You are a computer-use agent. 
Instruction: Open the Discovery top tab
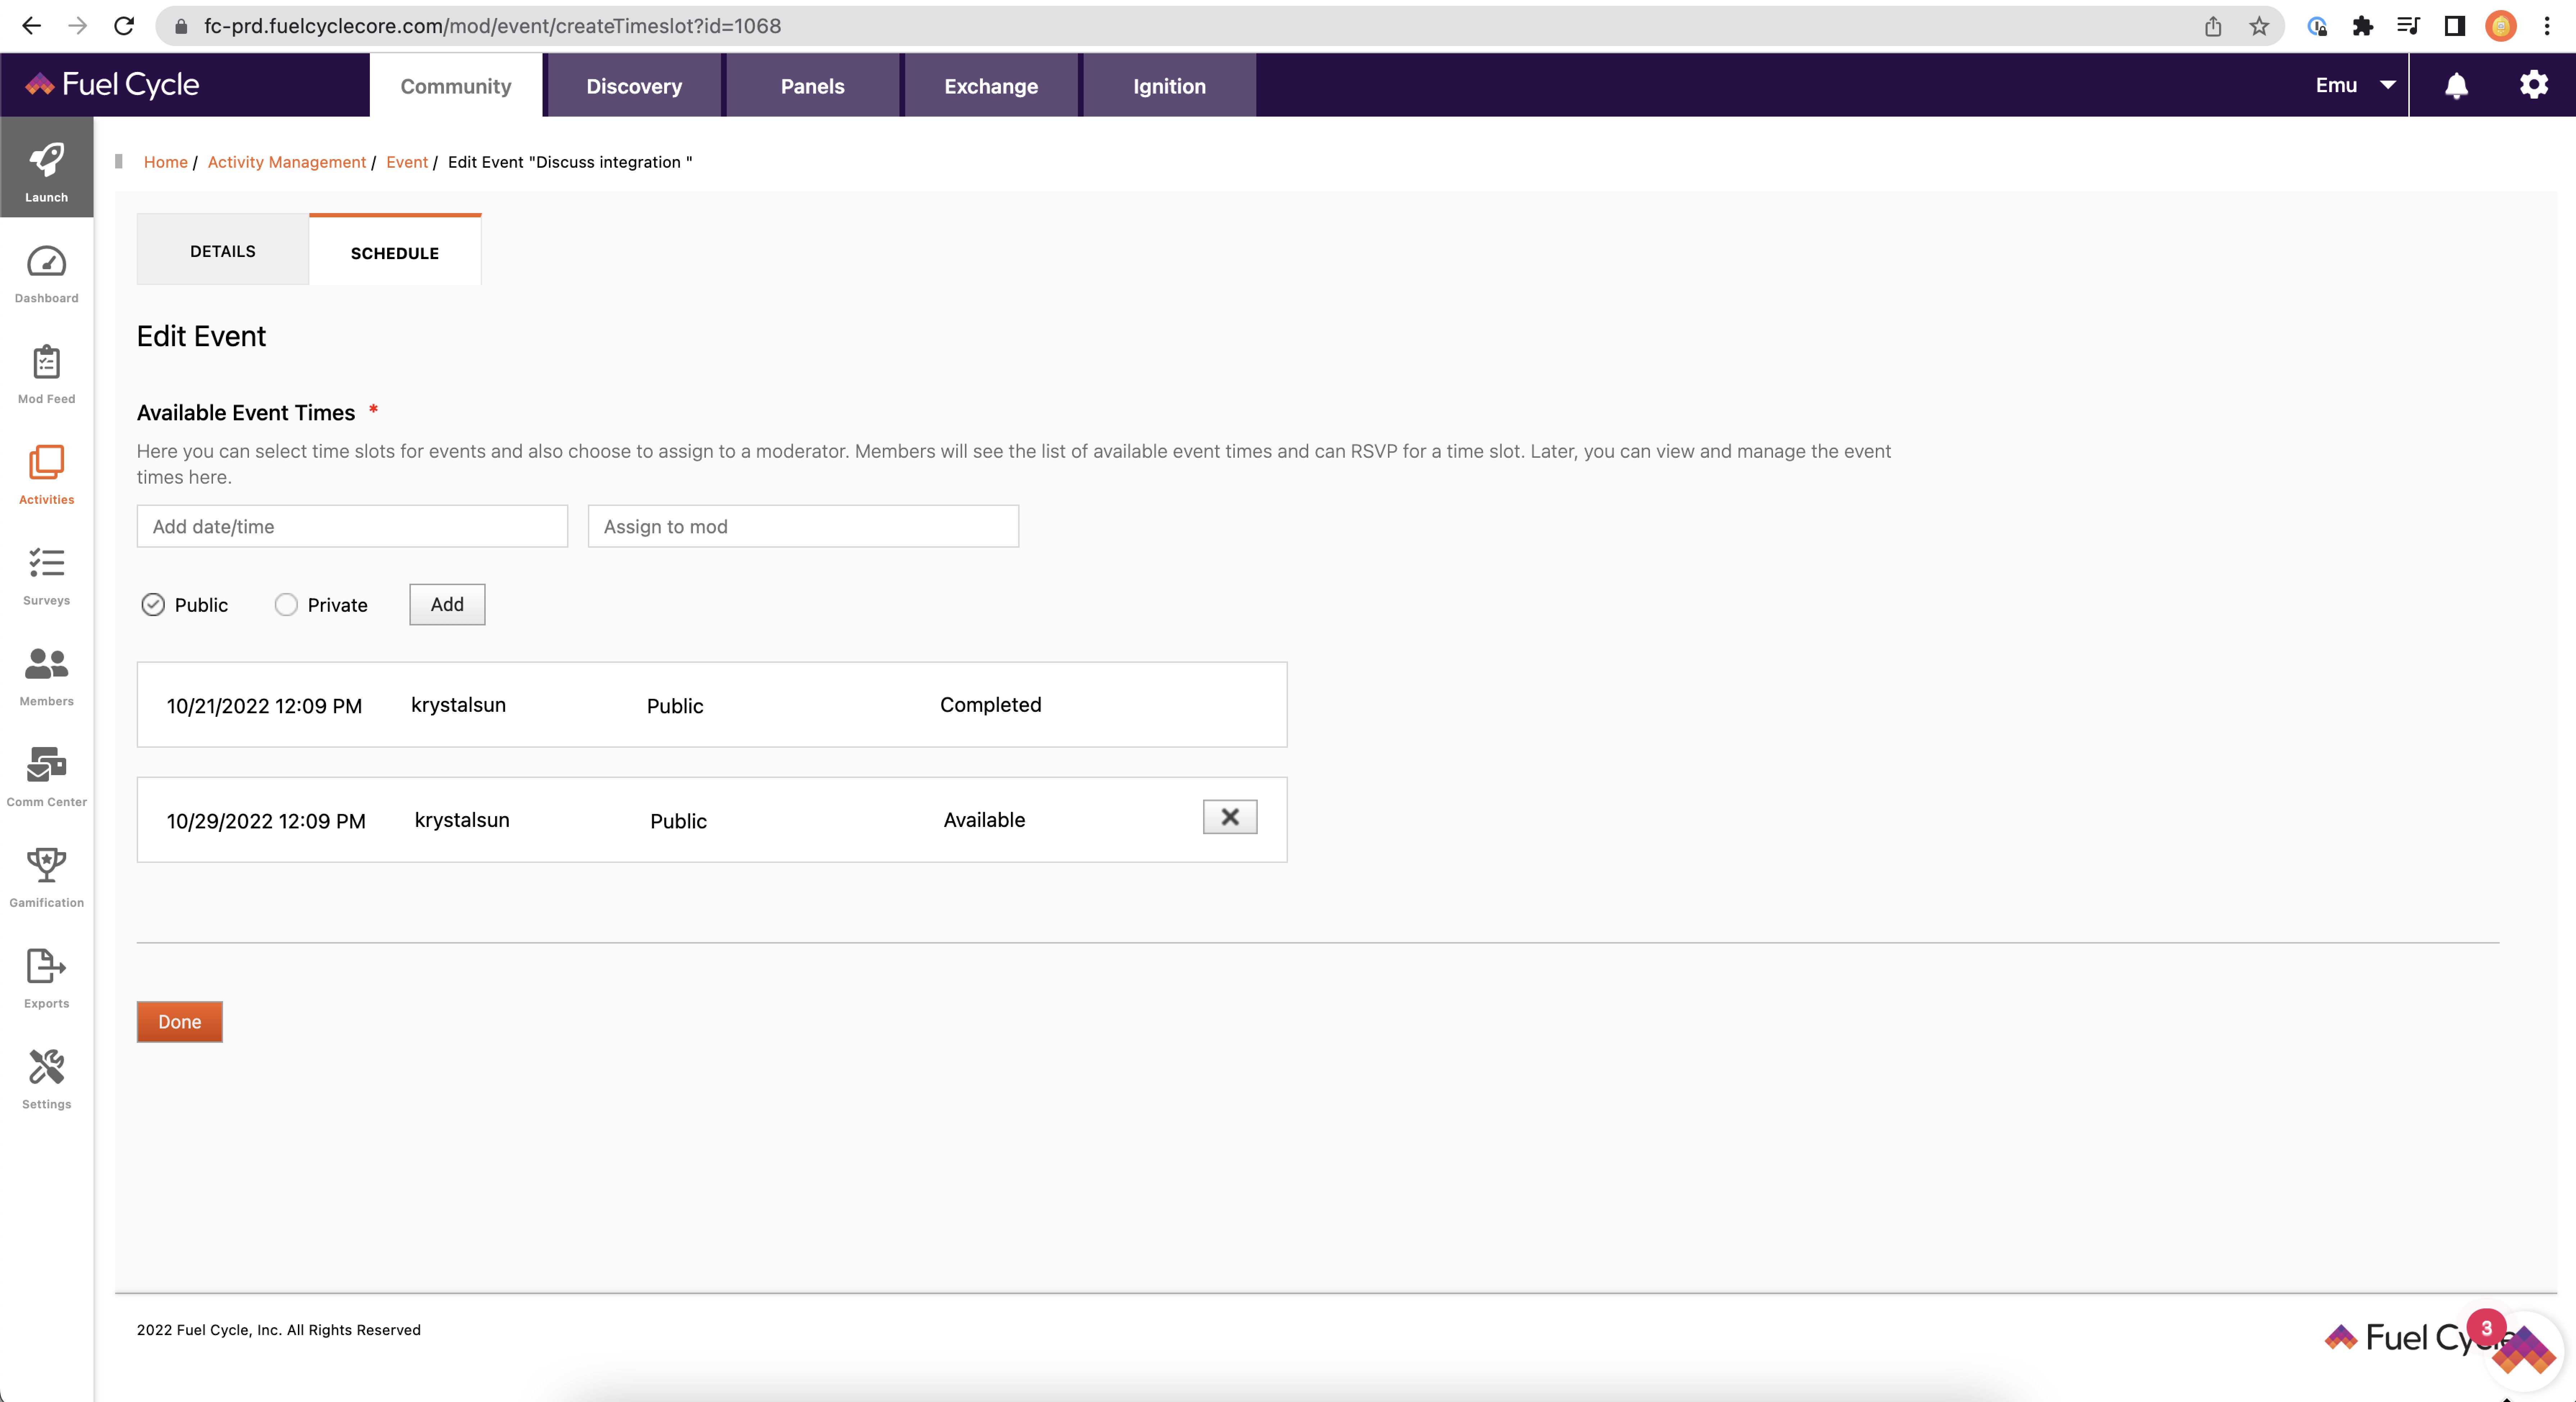[634, 86]
